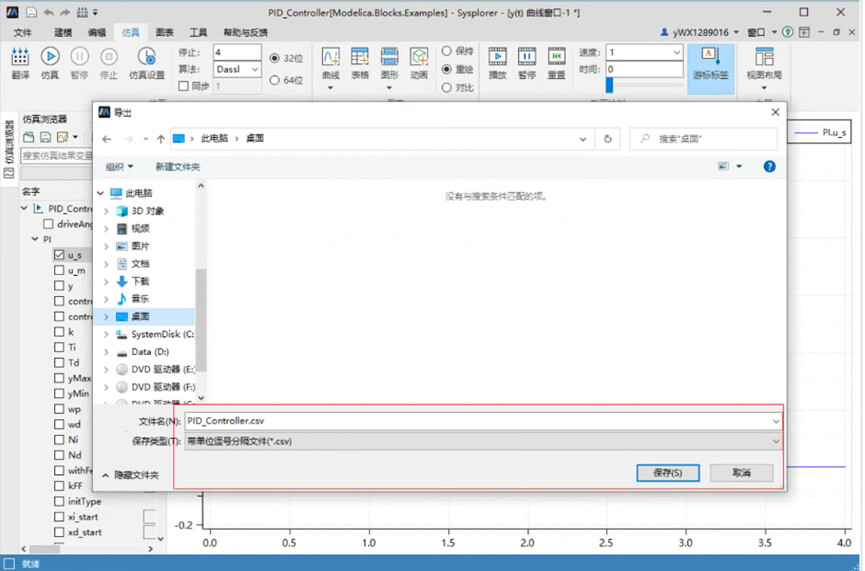Refresh the folder listing in dialog
865x571 pixels.
click(x=607, y=139)
